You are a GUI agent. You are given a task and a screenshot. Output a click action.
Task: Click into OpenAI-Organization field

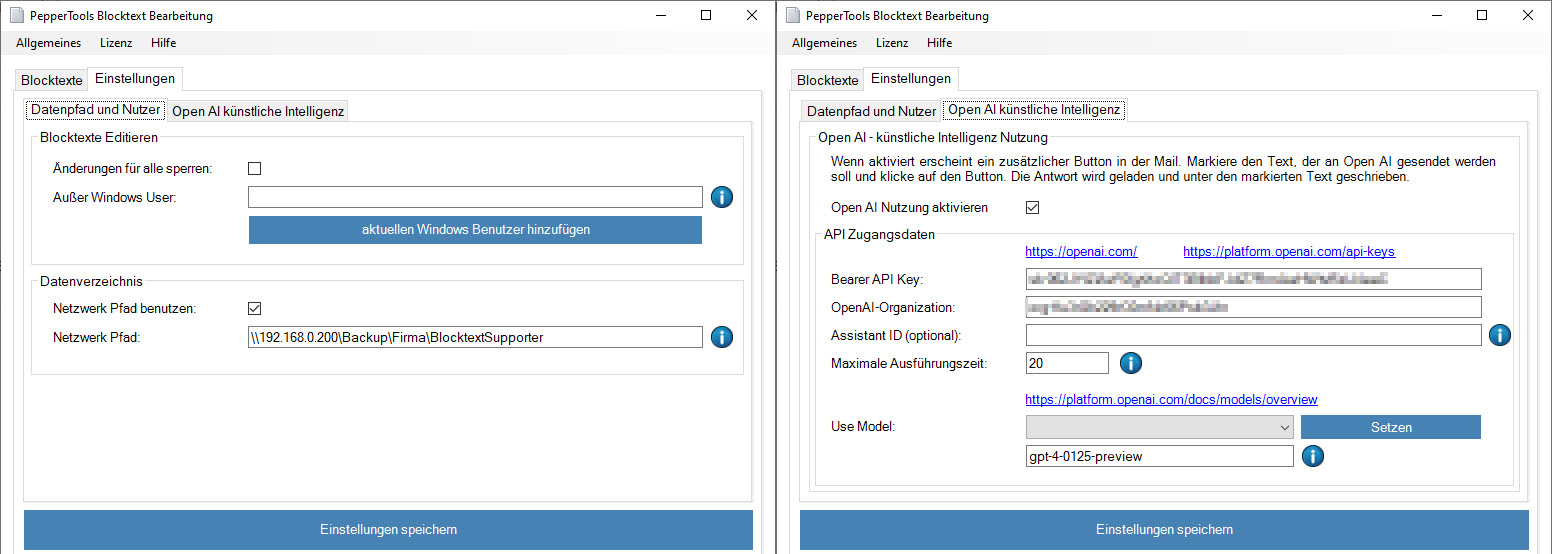pos(1254,307)
